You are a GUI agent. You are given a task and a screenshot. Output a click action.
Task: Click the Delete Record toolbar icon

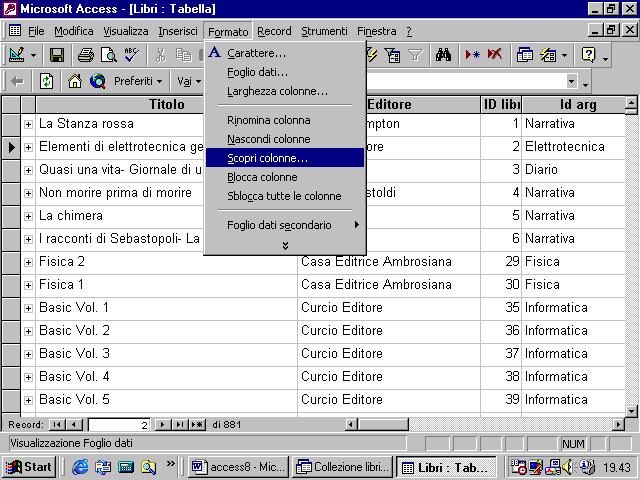pos(495,55)
